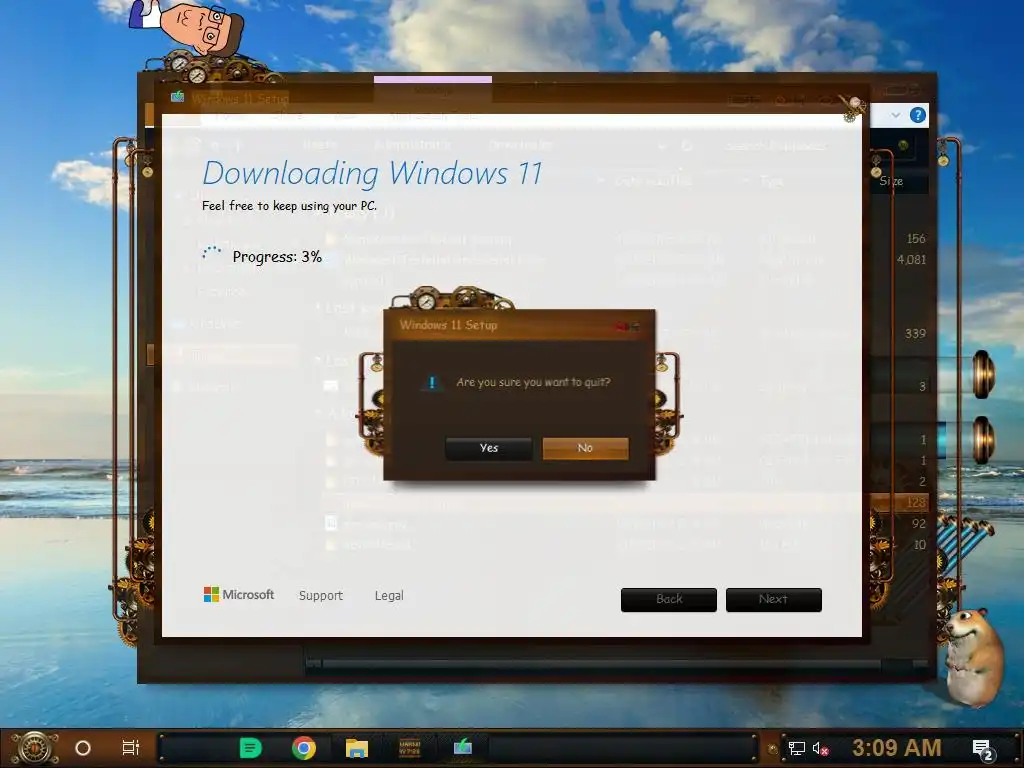Screen dimensions: 1024x768
Task: Launch Google Chrome from the taskbar
Action: (304, 748)
